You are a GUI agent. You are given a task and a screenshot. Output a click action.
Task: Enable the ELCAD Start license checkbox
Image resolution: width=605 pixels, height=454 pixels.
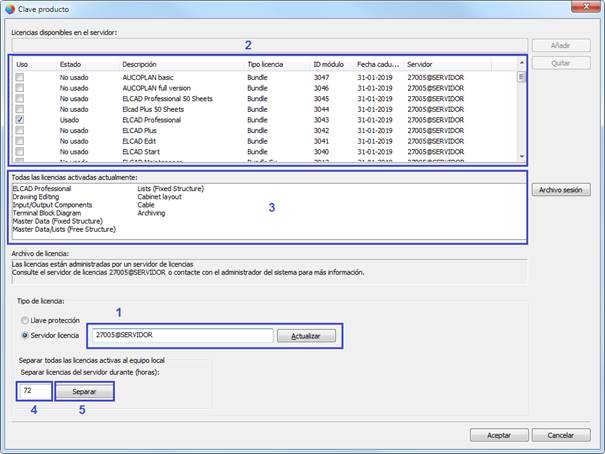pos(20,152)
